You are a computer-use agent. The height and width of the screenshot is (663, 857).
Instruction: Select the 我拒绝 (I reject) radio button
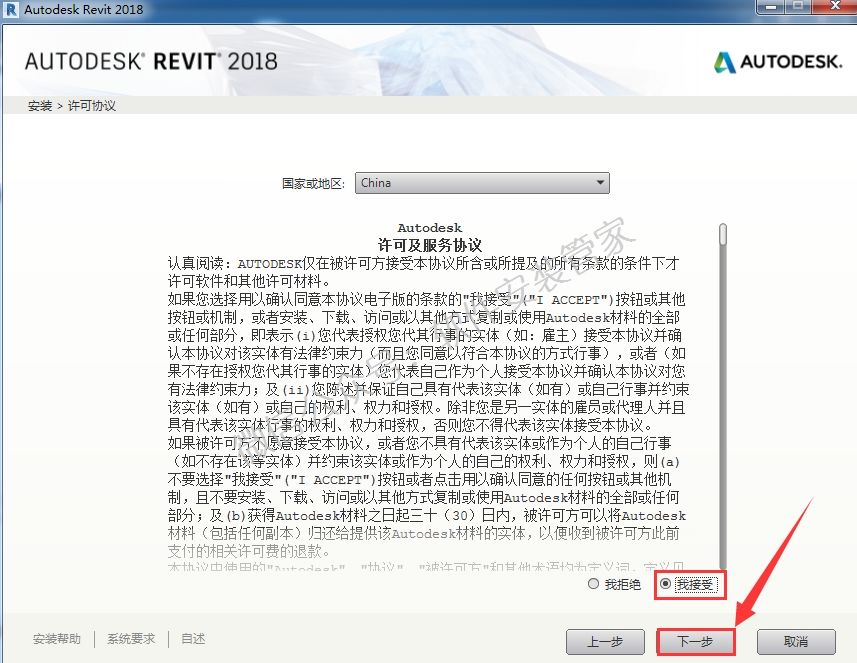click(x=594, y=584)
